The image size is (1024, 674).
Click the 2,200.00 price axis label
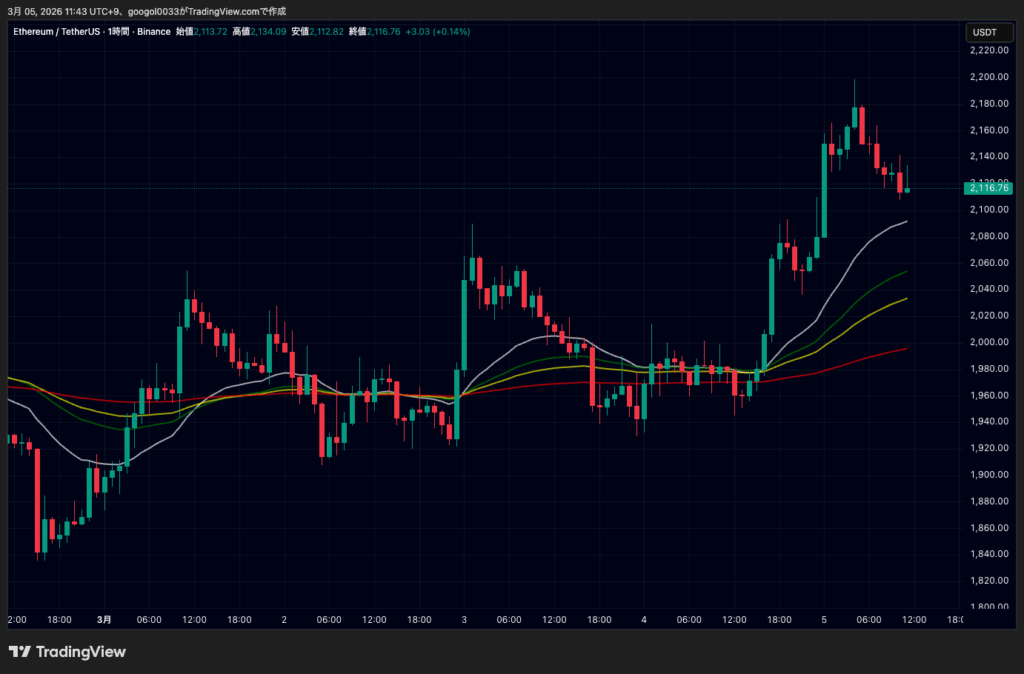[991, 78]
